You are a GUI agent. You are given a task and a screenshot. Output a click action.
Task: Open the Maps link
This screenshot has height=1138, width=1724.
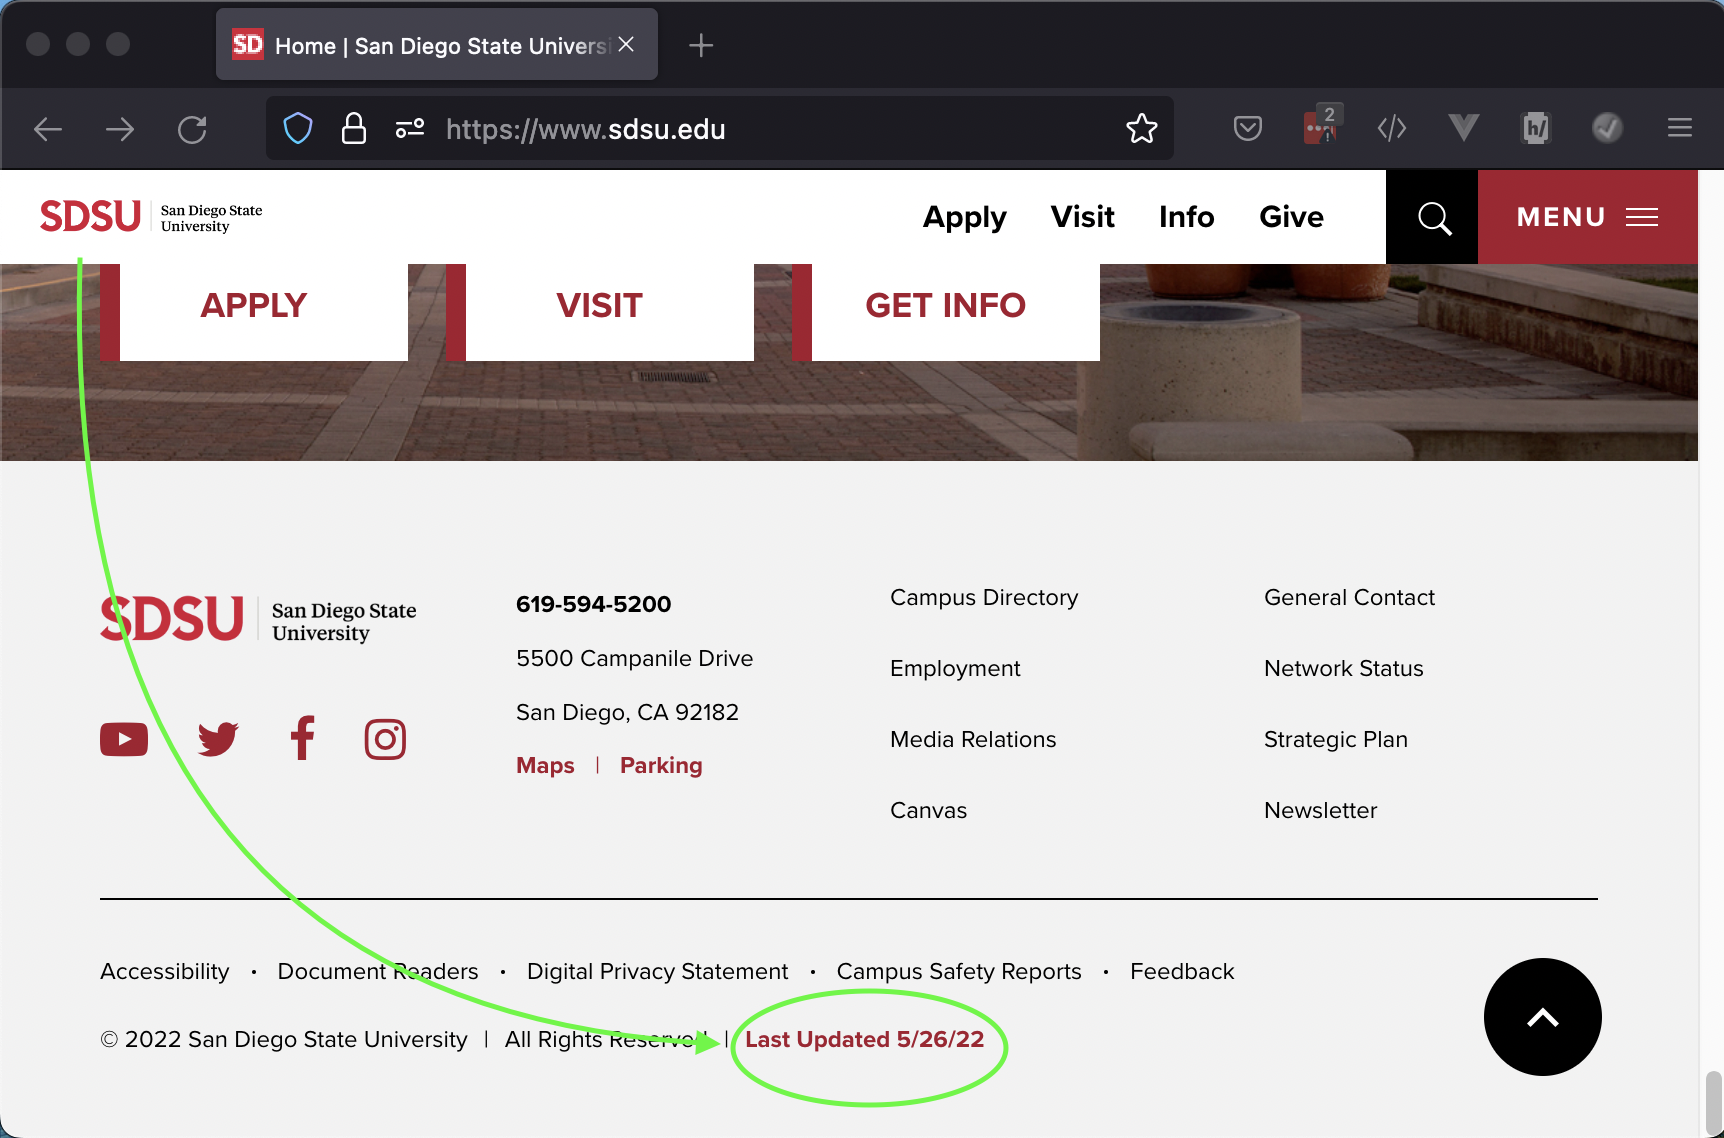(x=545, y=766)
